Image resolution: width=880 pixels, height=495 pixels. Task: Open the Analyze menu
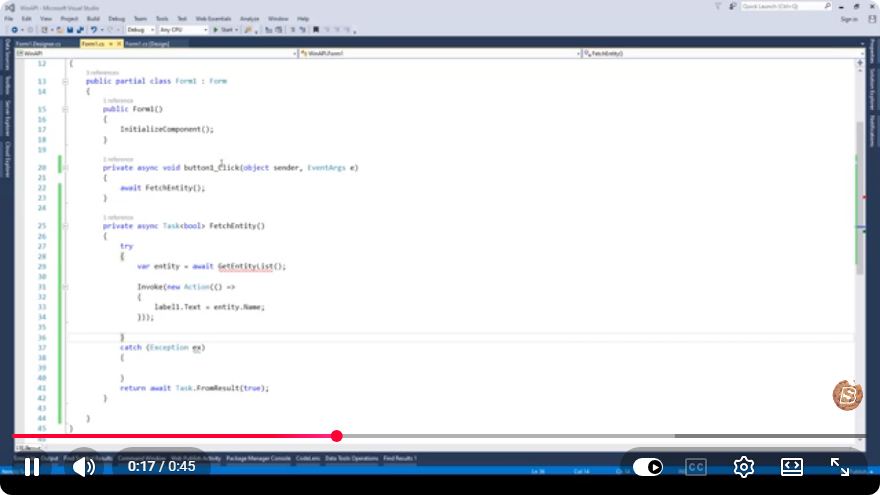[250, 19]
